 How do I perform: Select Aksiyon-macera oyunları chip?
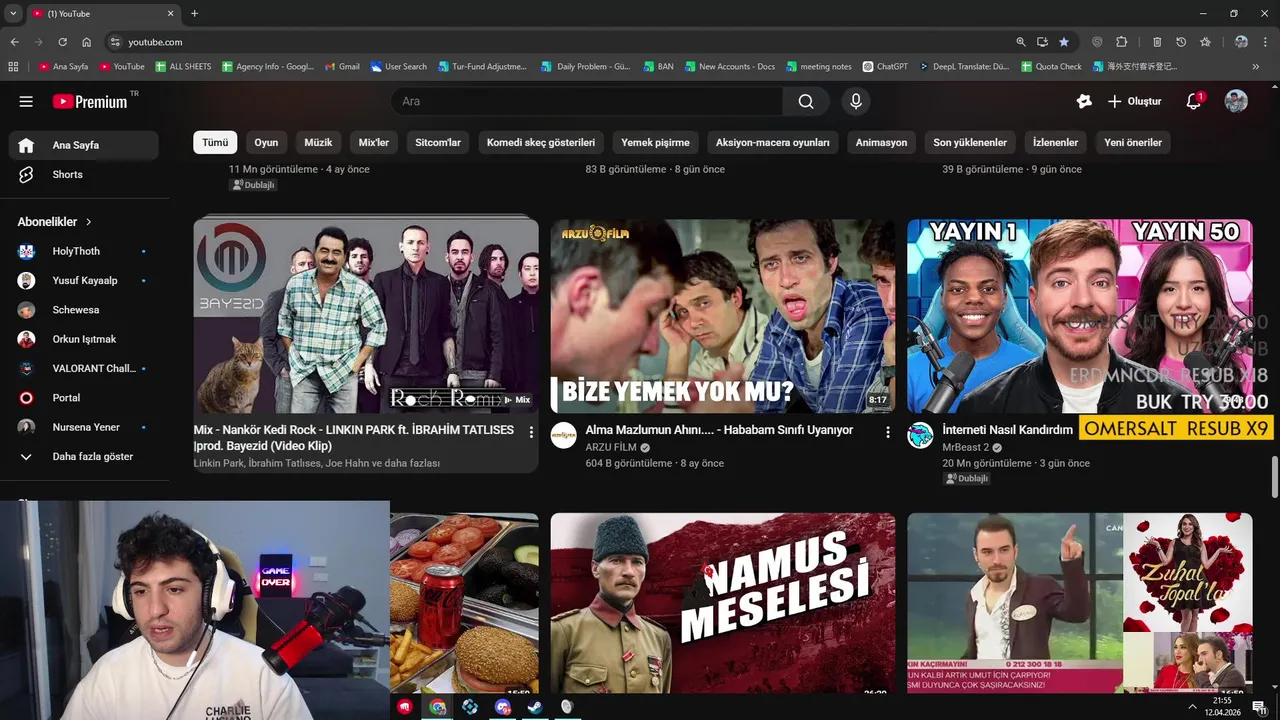coord(773,142)
